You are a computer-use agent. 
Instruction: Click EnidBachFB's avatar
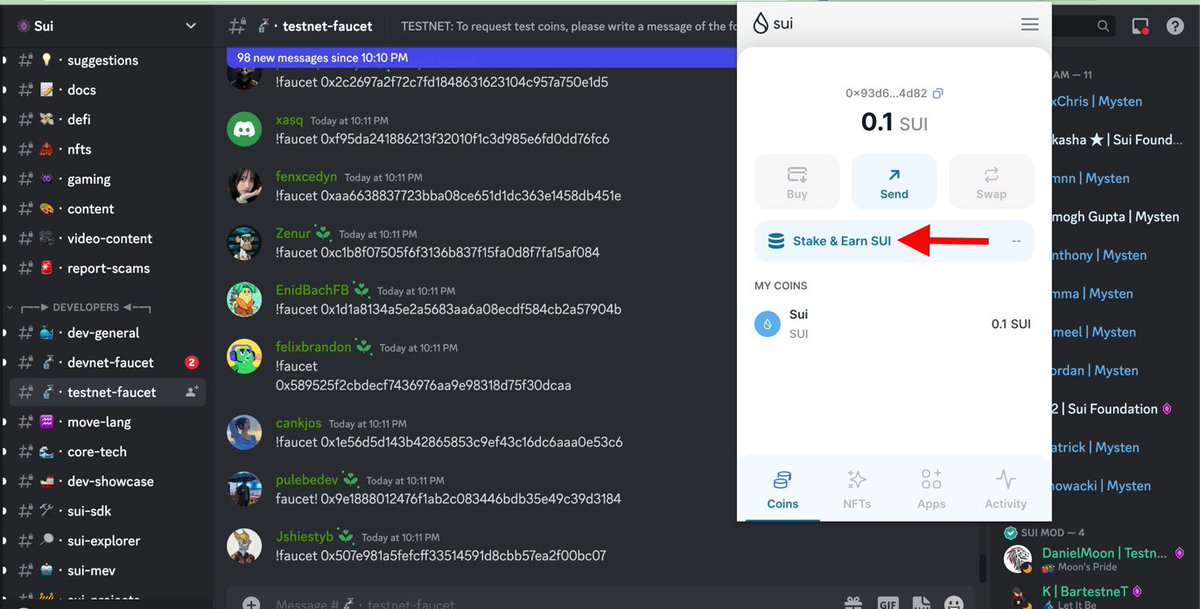point(245,300)
